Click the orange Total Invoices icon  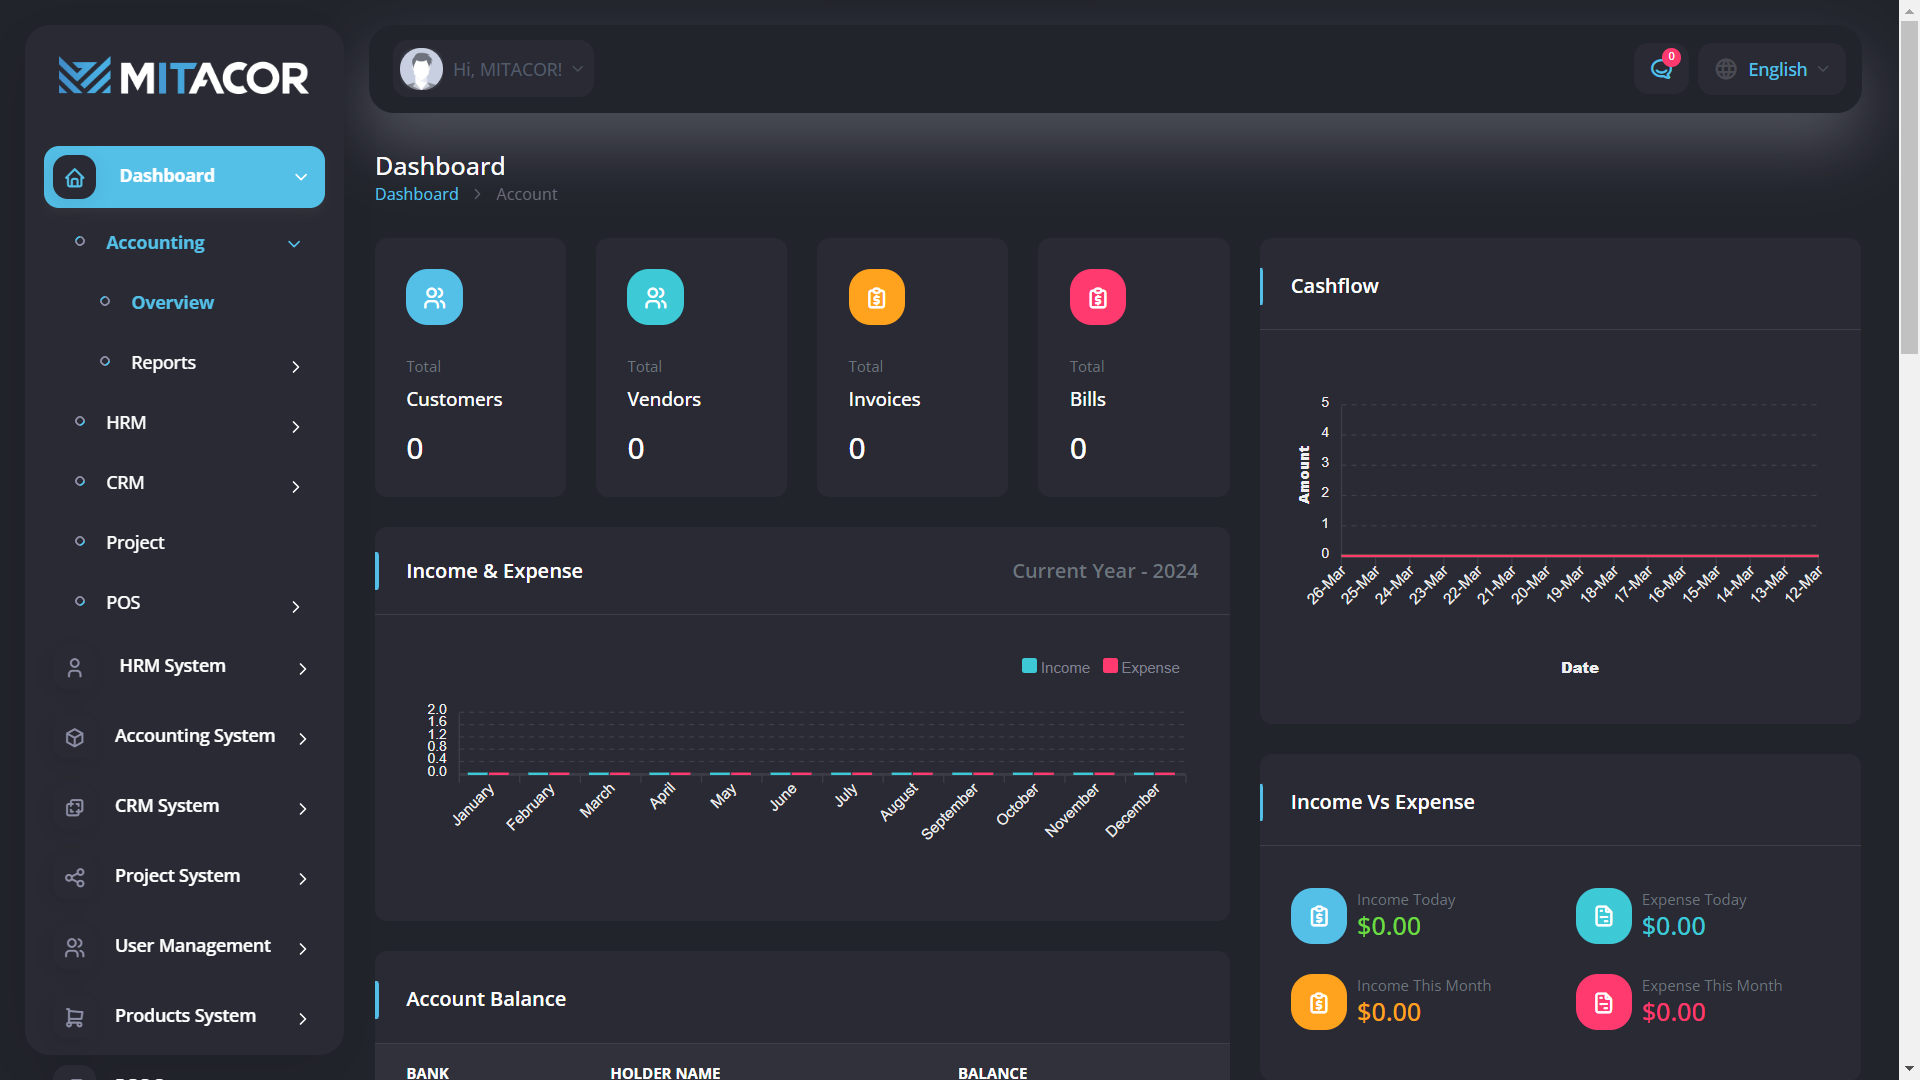click(876, 297)
